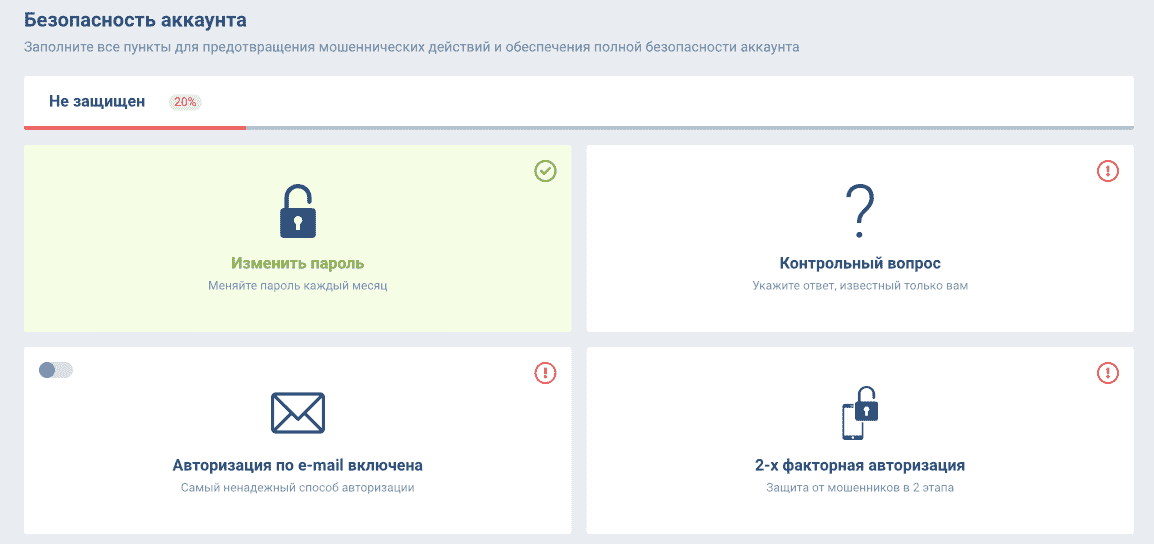Click the open padlock icon for password change

297,211
